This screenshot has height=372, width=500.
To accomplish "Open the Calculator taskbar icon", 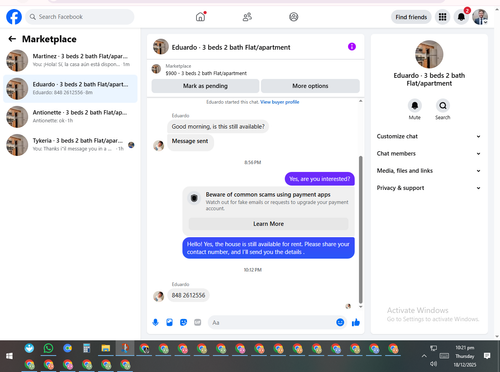I will click(x=87, y=349).
